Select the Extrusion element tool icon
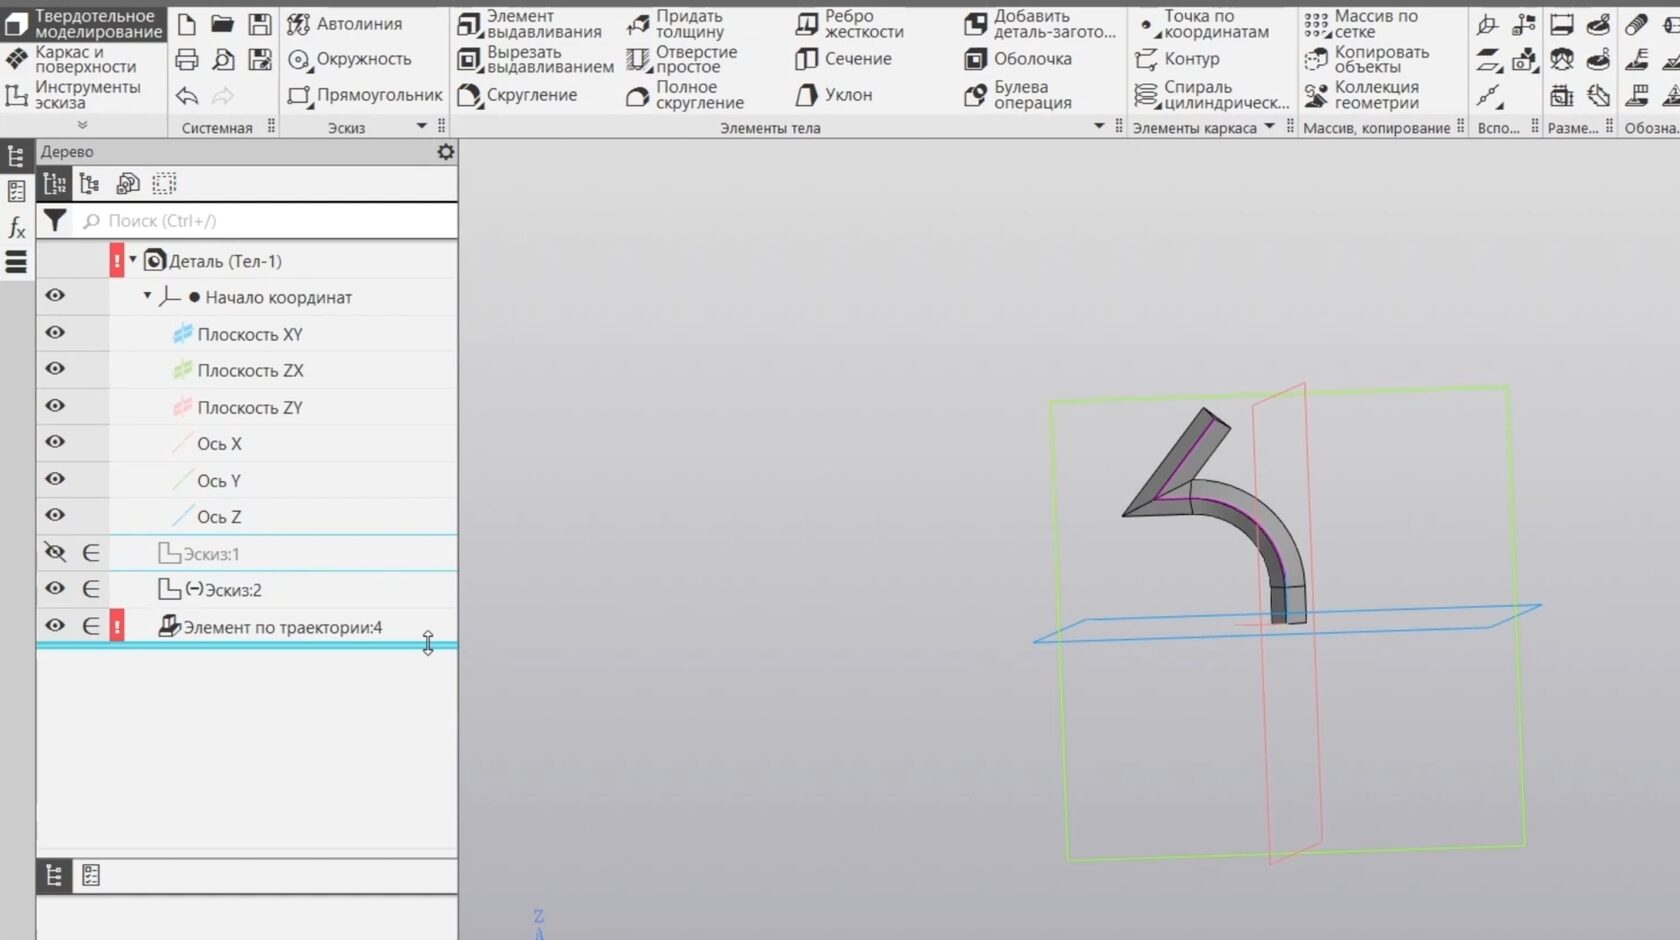This screenshot has height=940, width=1680. click(469, 24)
